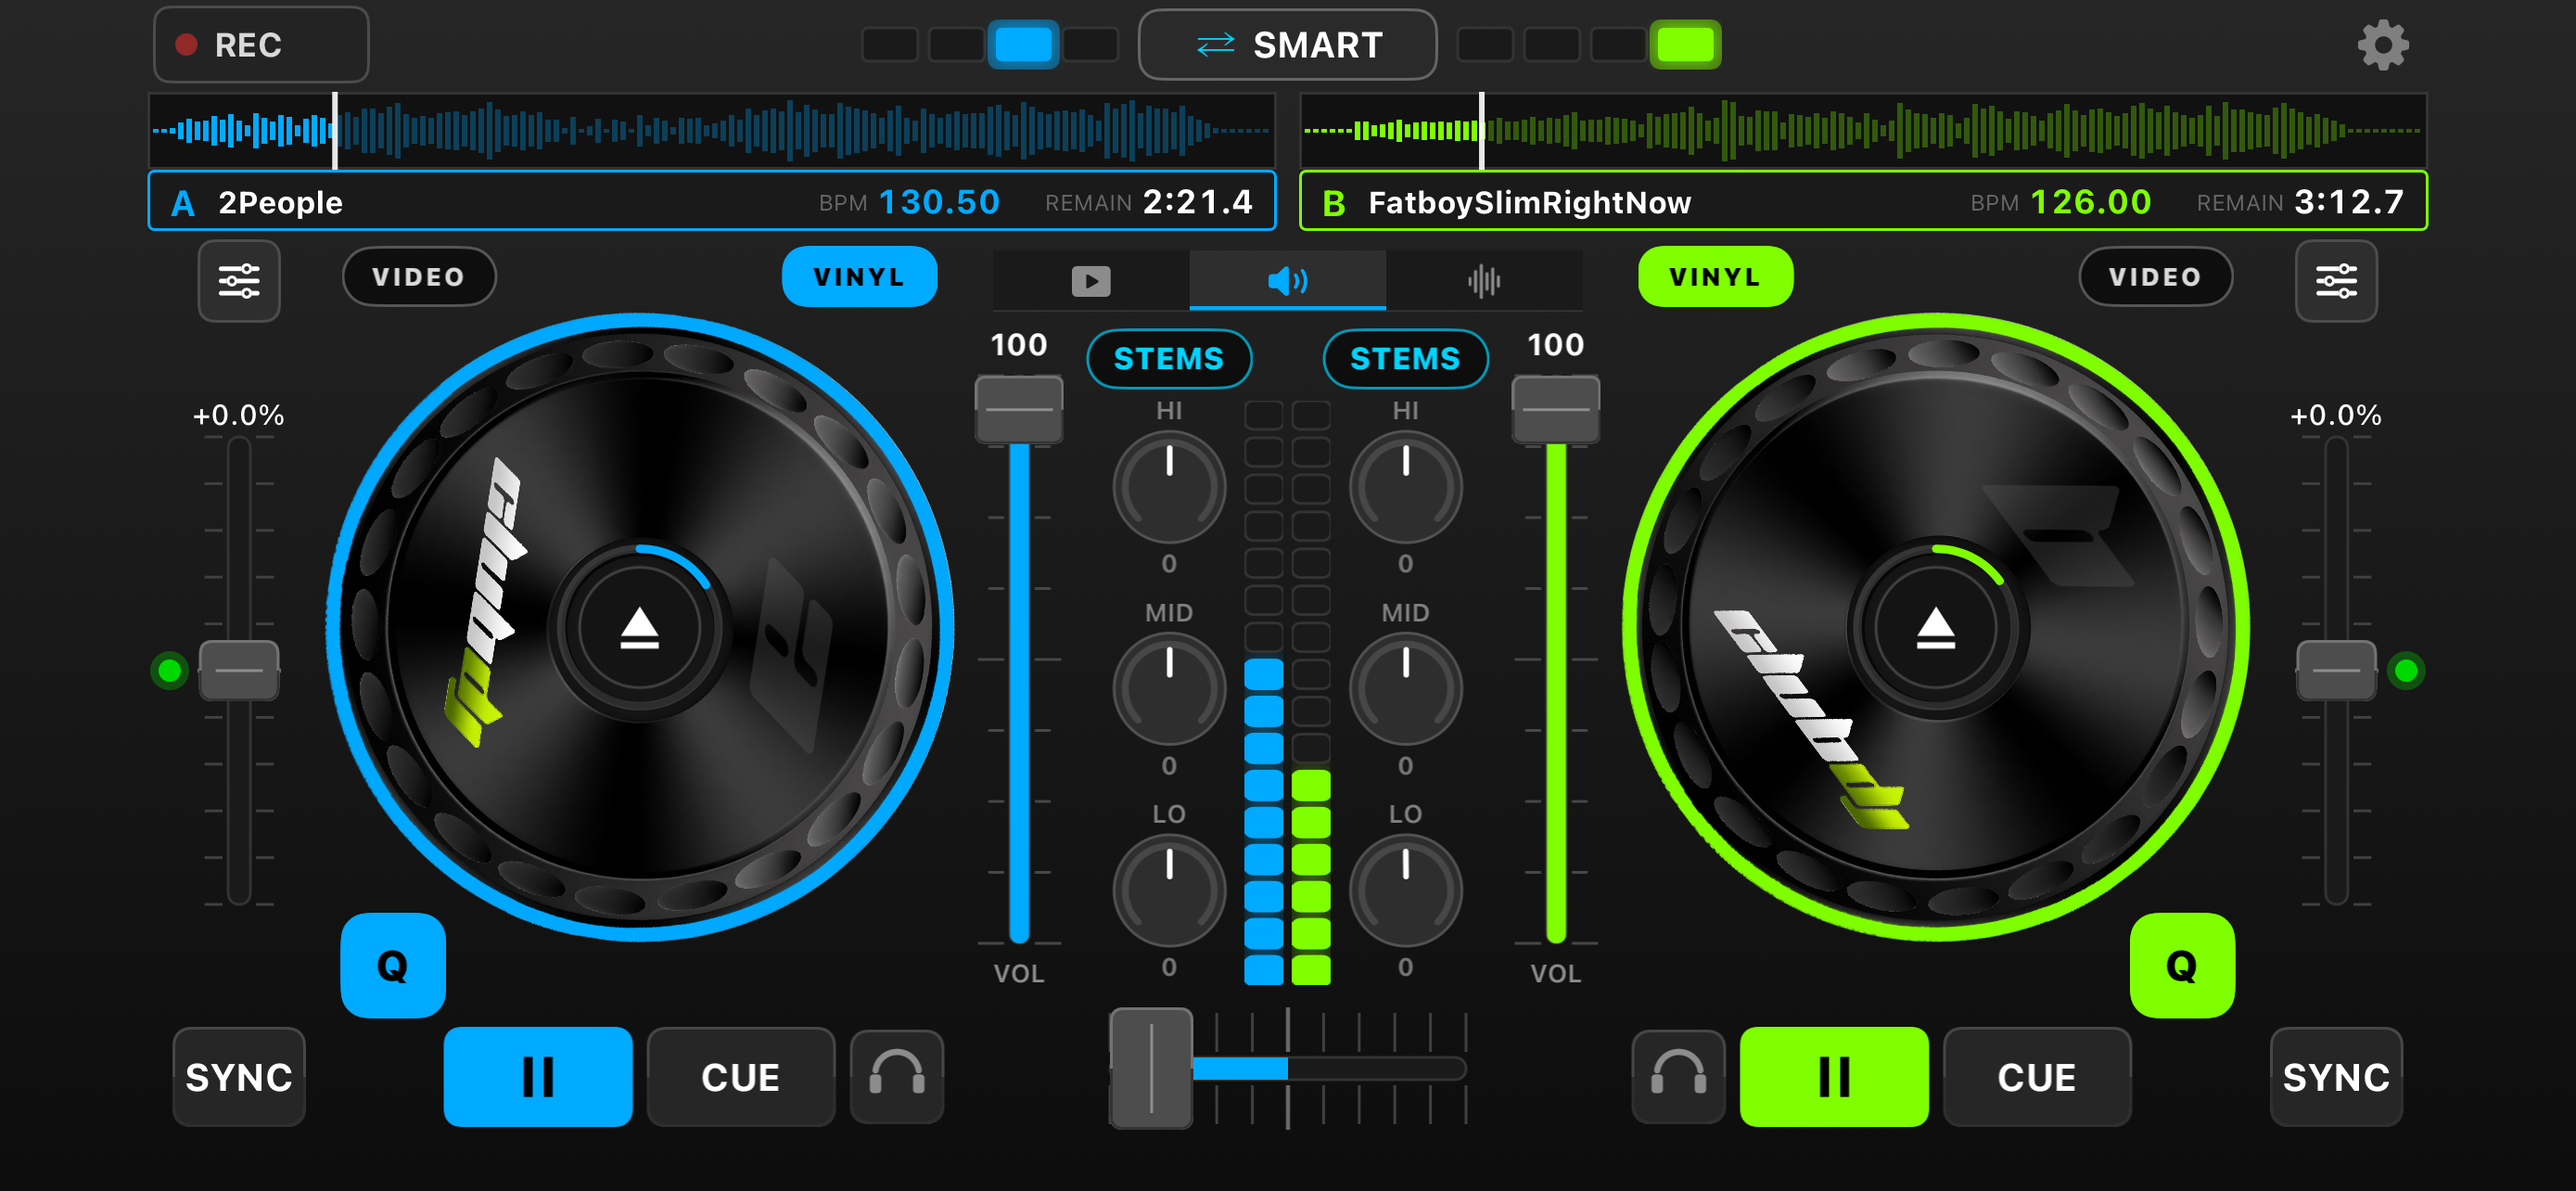Toggle quantize Q on deck B
Viewport: 2576px width, 1191px height.
tap(2182, 966)
